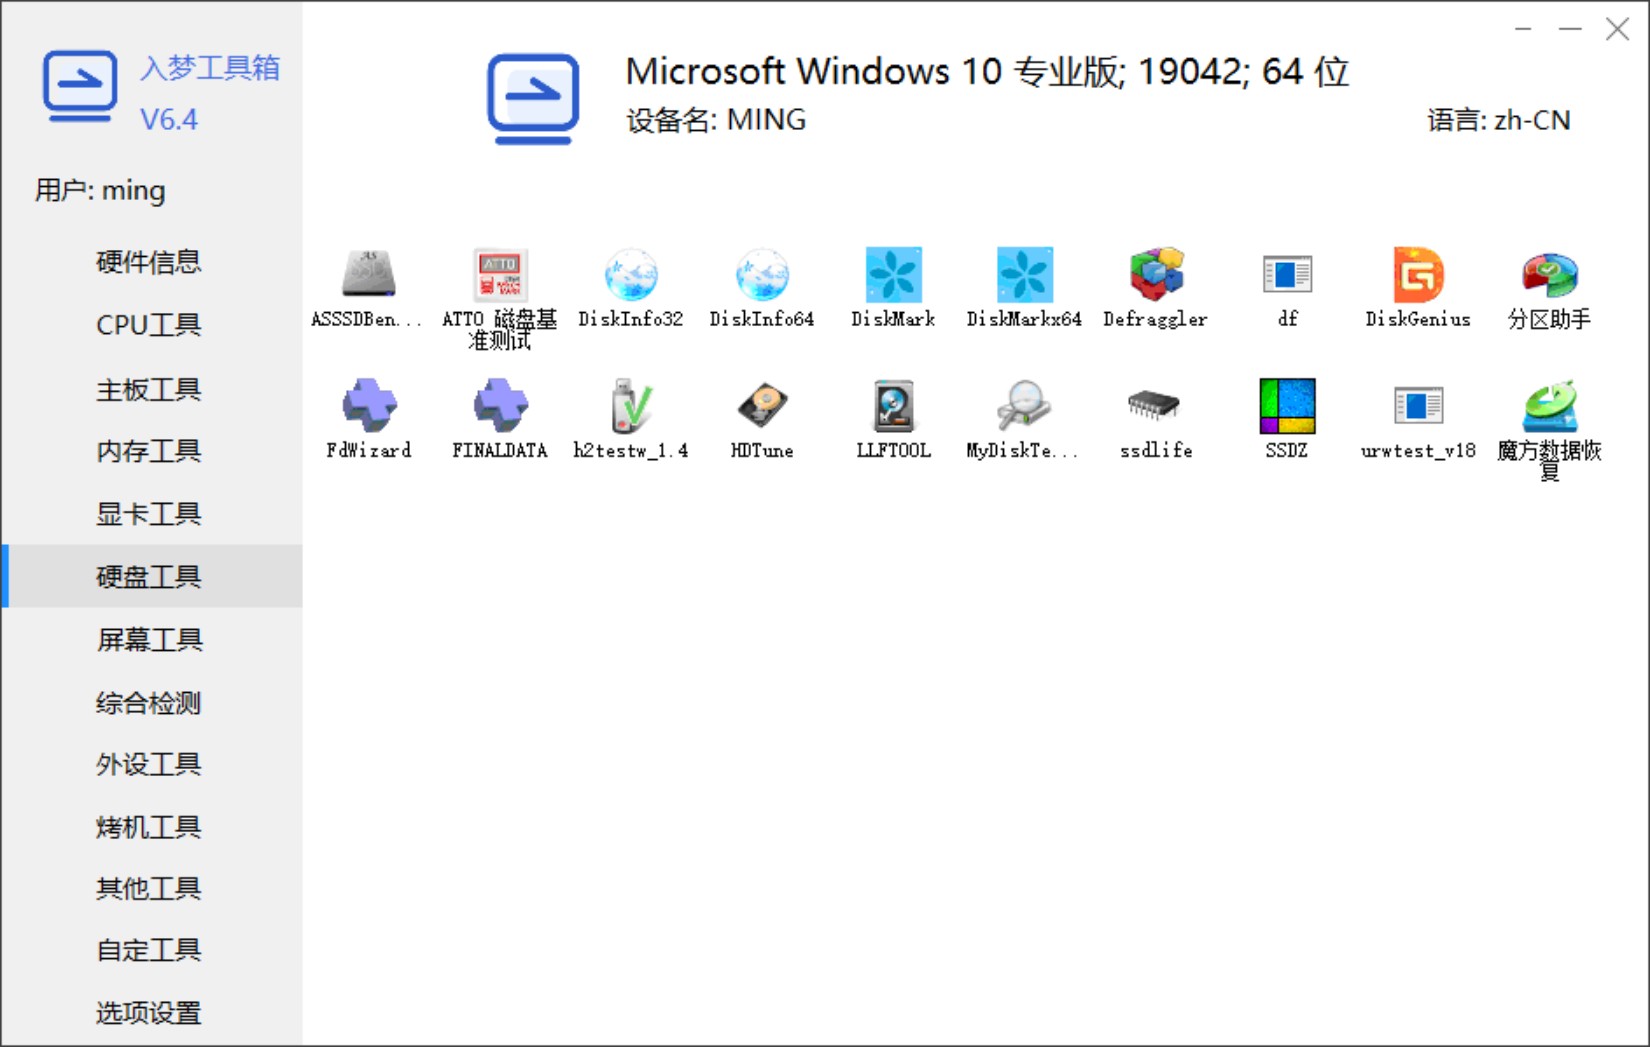Select 烤机工具 in sidebar
The height and width of the screenshot is (1047, 1650).
151,827
